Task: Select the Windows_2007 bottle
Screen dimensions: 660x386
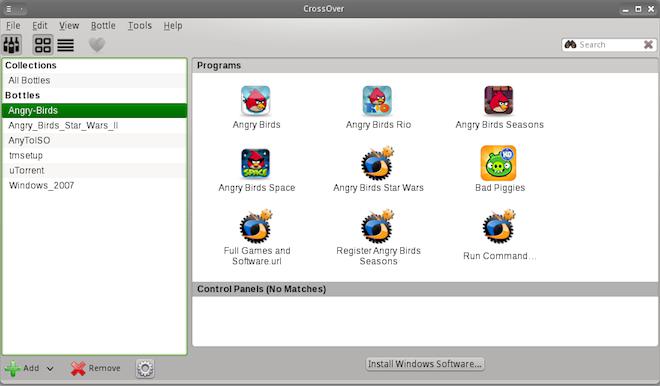Action: tap(94, 186)
